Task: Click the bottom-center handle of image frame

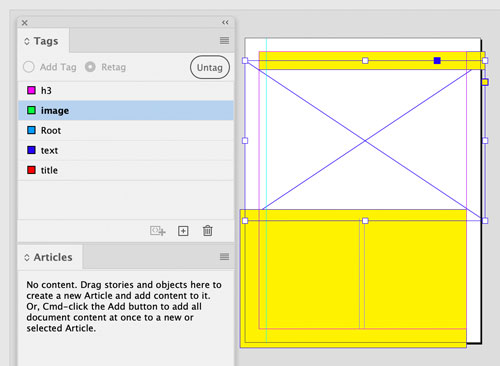Action: click(x=365, y=221)
